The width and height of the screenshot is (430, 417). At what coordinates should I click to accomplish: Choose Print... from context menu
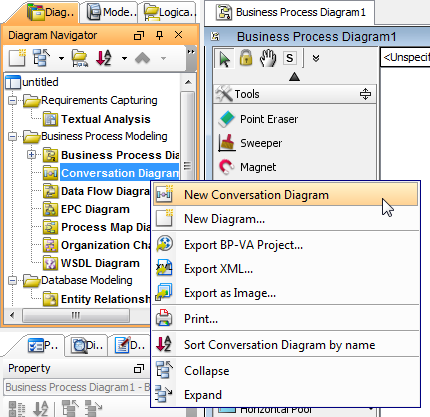click(285, 319)
